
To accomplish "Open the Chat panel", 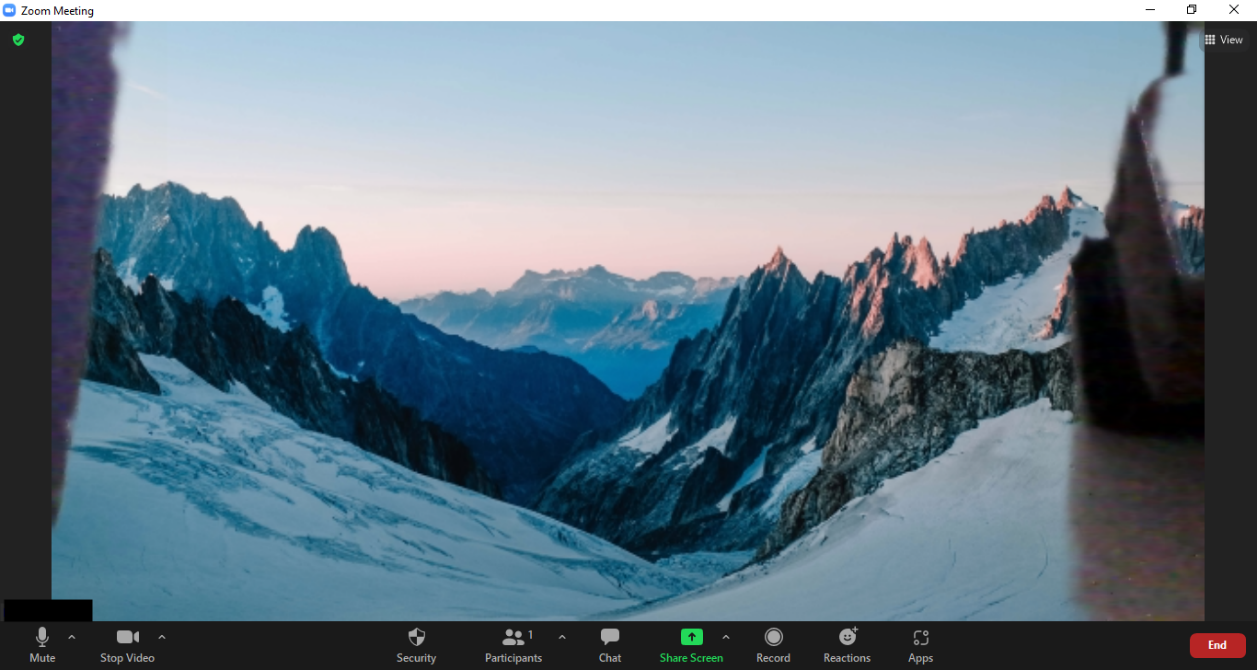I will (610, 645).
